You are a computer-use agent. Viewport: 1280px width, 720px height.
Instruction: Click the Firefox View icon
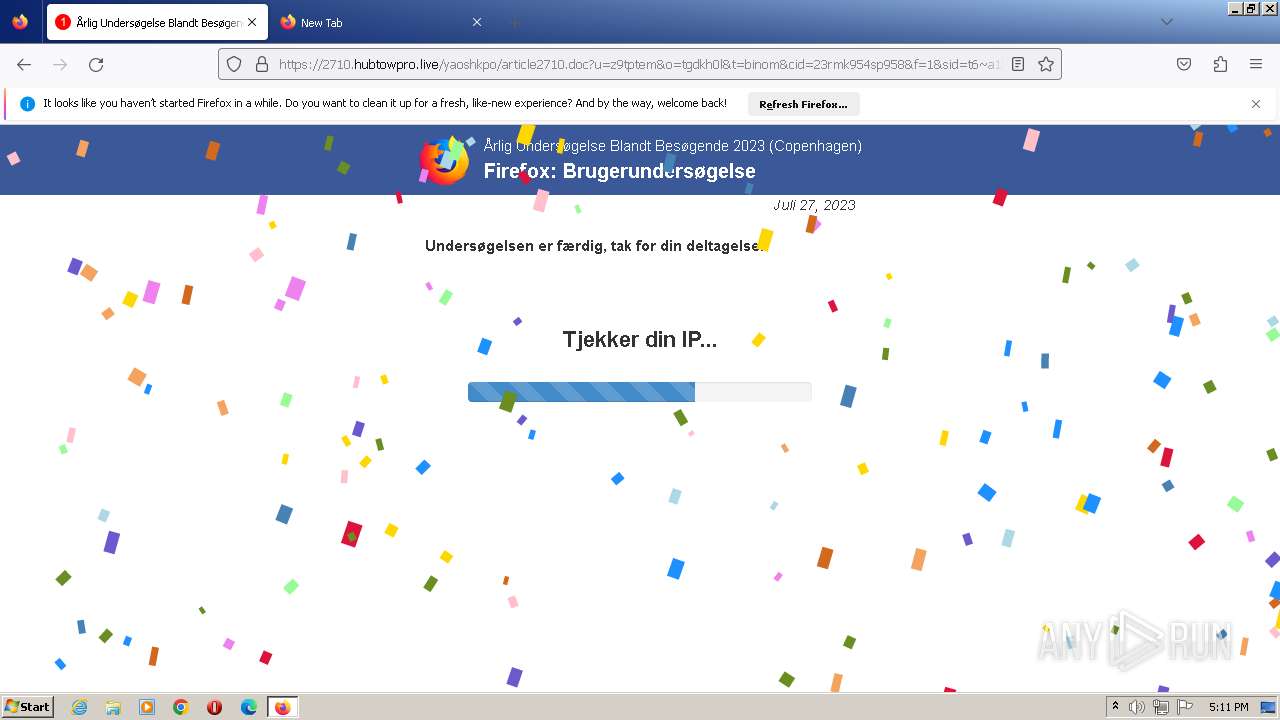(x=20, y=22)
